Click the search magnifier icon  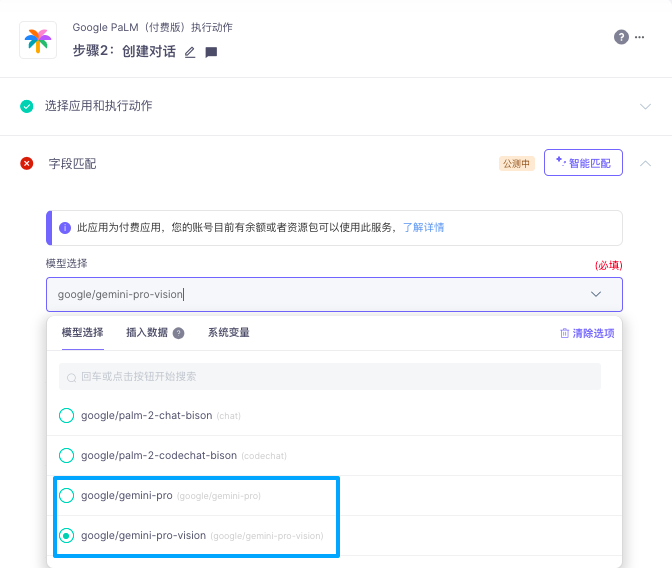tap(72, 377)
